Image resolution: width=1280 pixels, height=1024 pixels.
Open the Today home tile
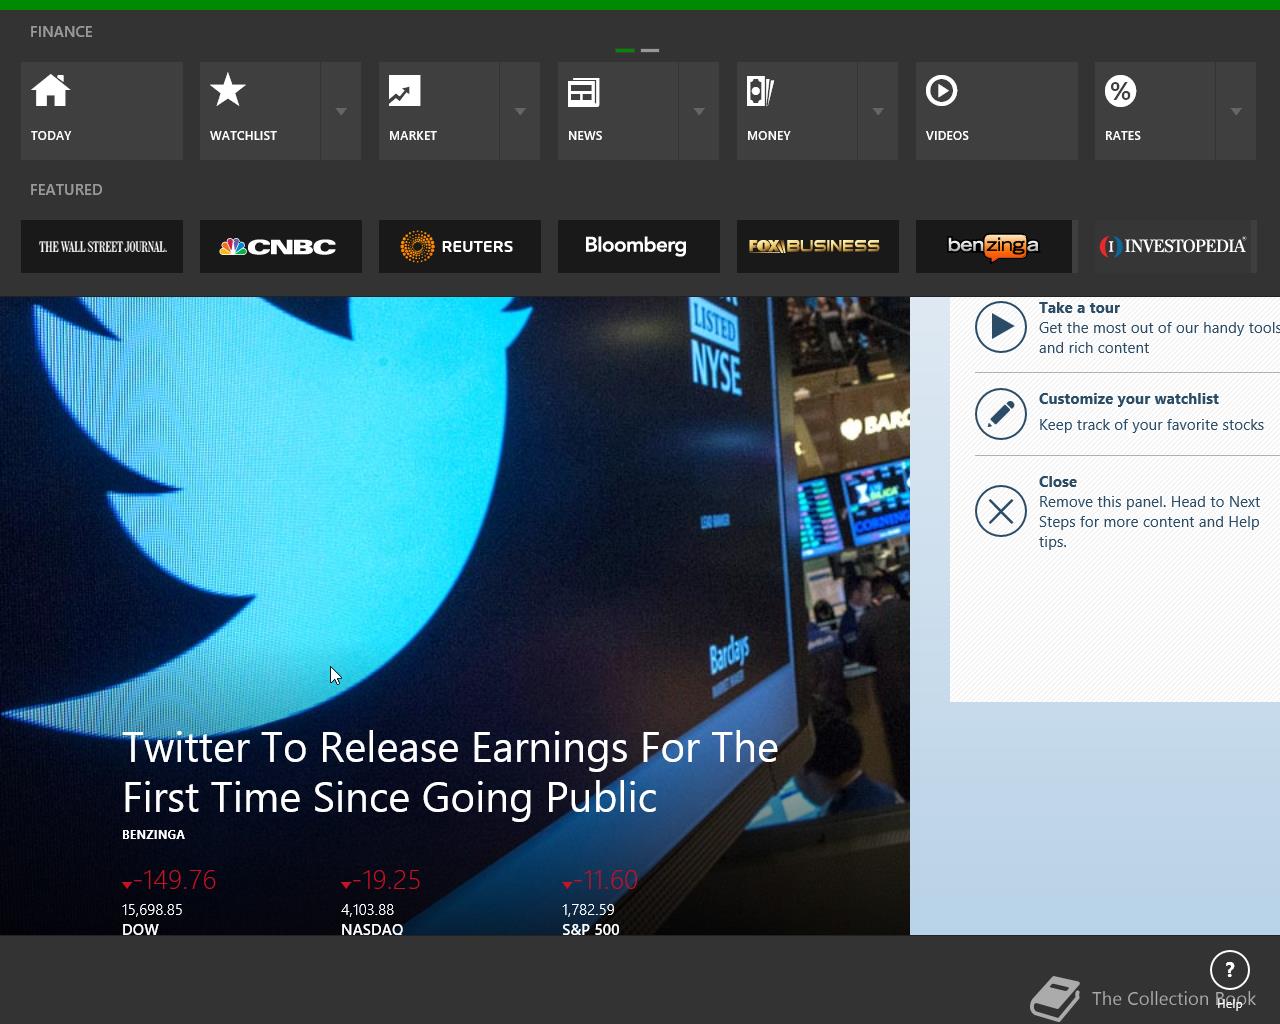(x=102, y=111)
